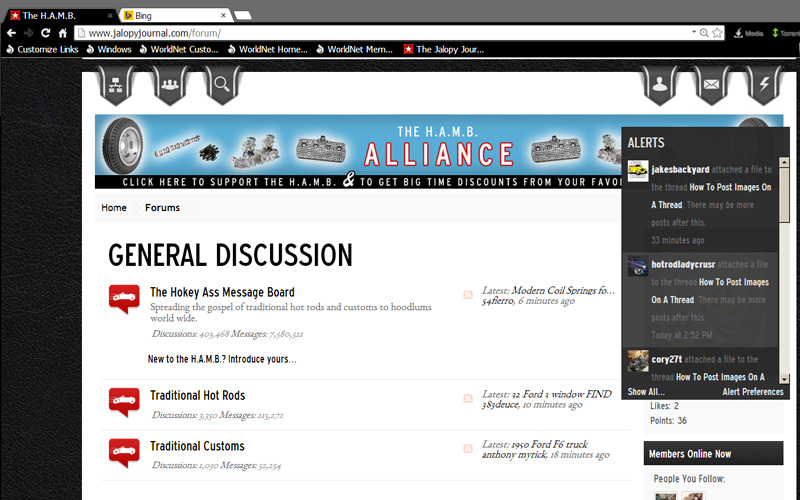Screen dimensions: 800x500
Task: Open the members shield icon
Action: coord(169,85)
